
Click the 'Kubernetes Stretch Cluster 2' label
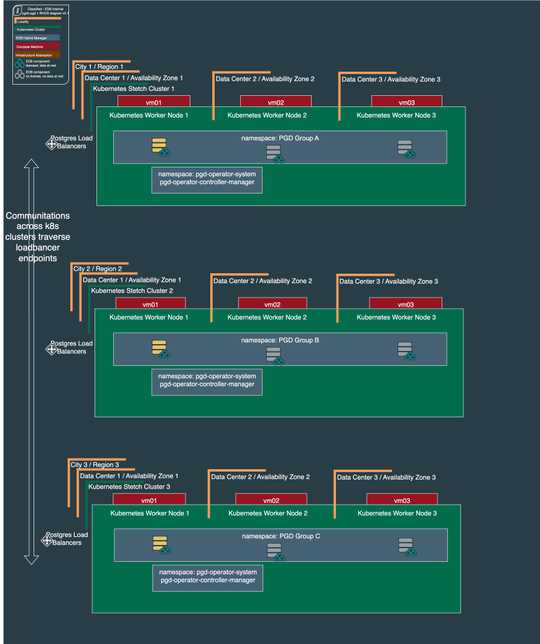132,291
